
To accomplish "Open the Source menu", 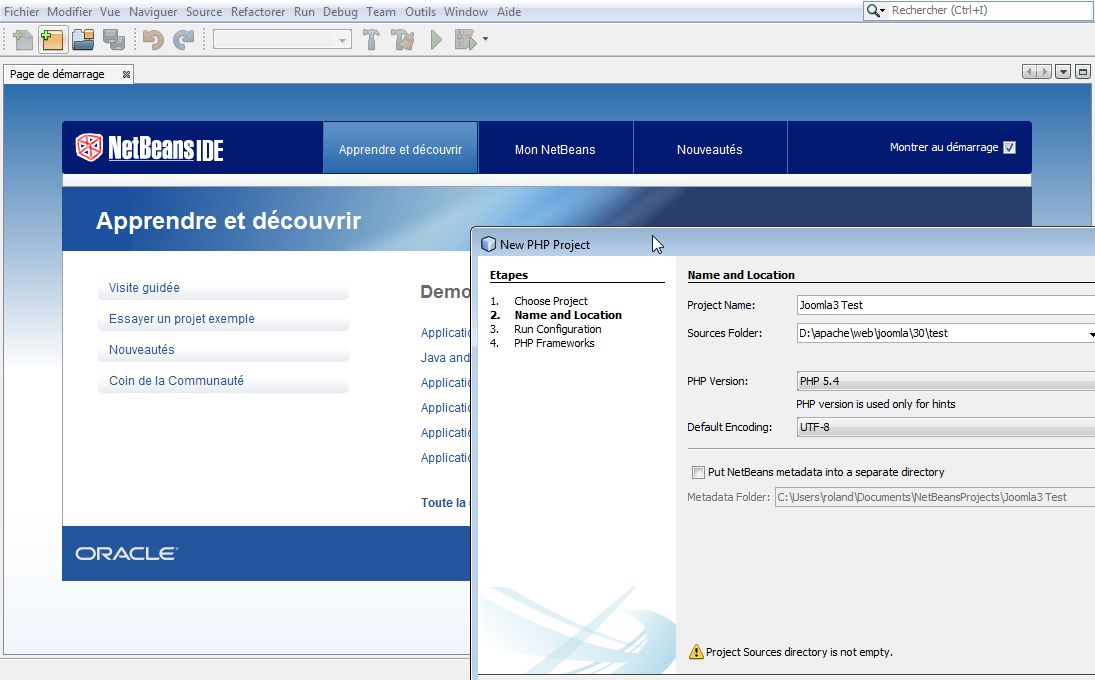I will click(x=204, y=12).
